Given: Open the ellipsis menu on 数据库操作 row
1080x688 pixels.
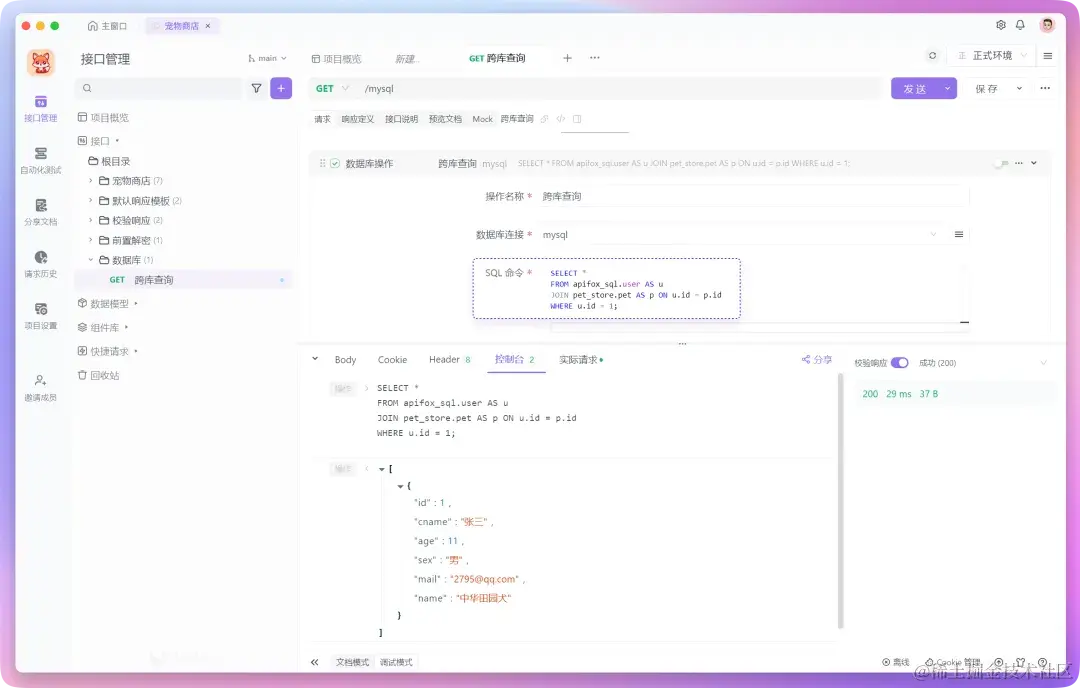Looking at the screenshot, I should 1019,163.
